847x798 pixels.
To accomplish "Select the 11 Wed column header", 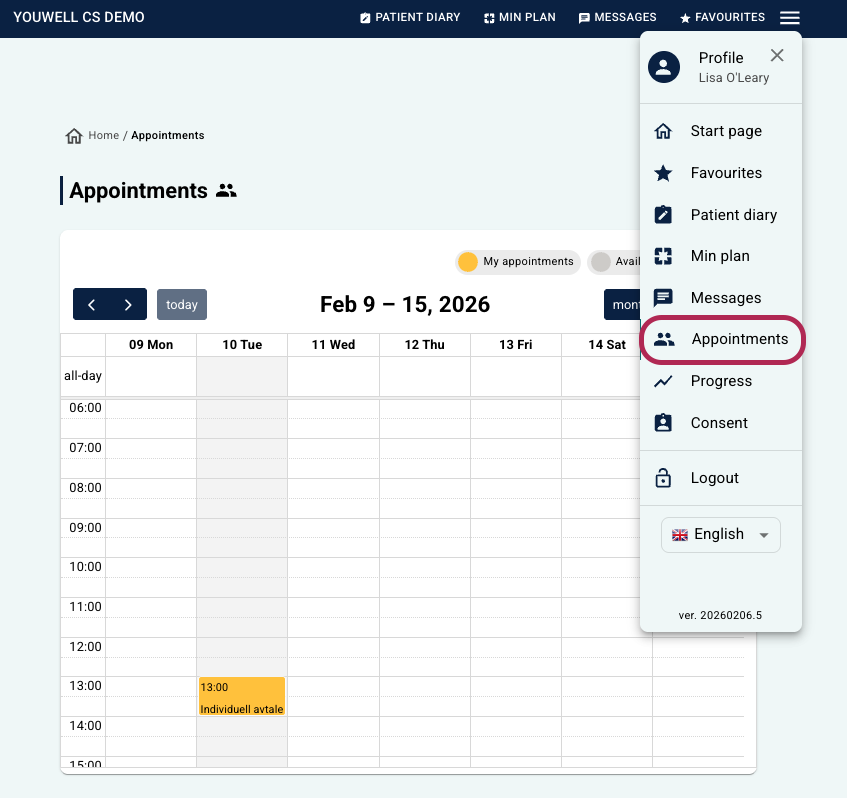I will point(333,345).
